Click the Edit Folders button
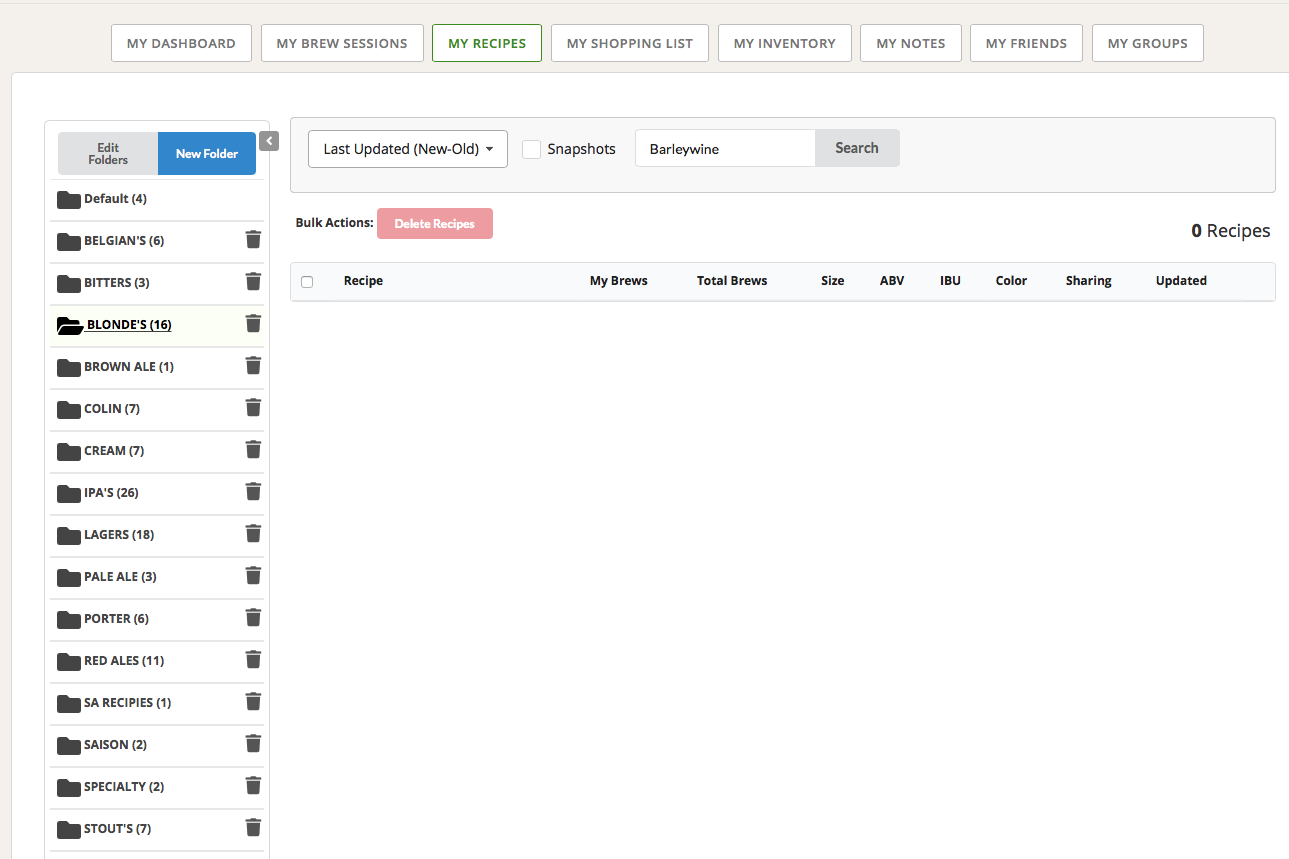Screen dimensions: 1289x859 pyautogui.click(x=108, y=154)
